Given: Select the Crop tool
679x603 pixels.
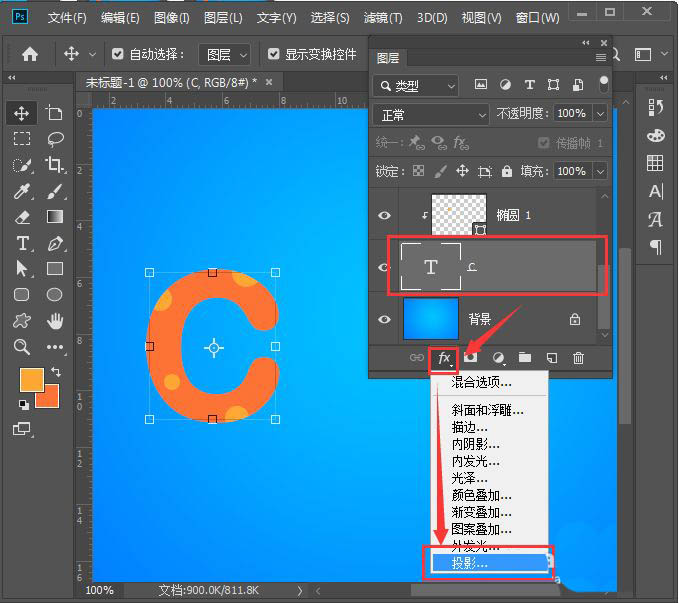Looking at the screenshot, I should click(x=55, y=165).
